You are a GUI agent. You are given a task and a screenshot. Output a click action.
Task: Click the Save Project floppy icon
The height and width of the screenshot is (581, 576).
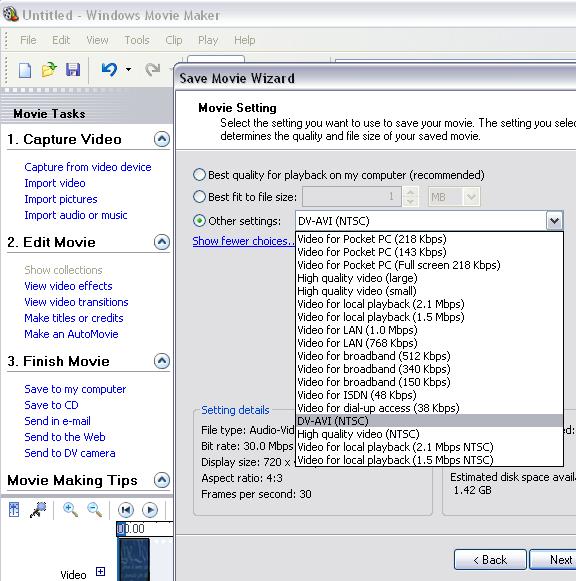[73, 69]
